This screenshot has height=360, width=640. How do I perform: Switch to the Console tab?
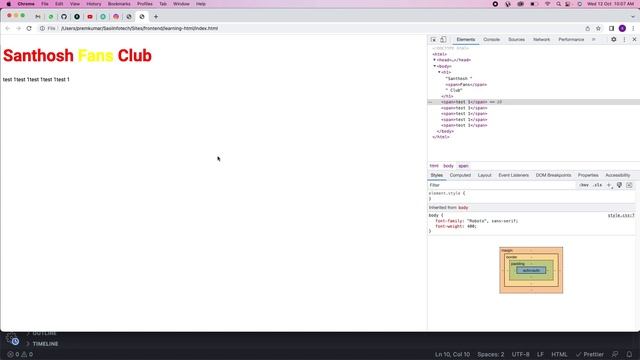pyautogui.click(x=491, y=40)
